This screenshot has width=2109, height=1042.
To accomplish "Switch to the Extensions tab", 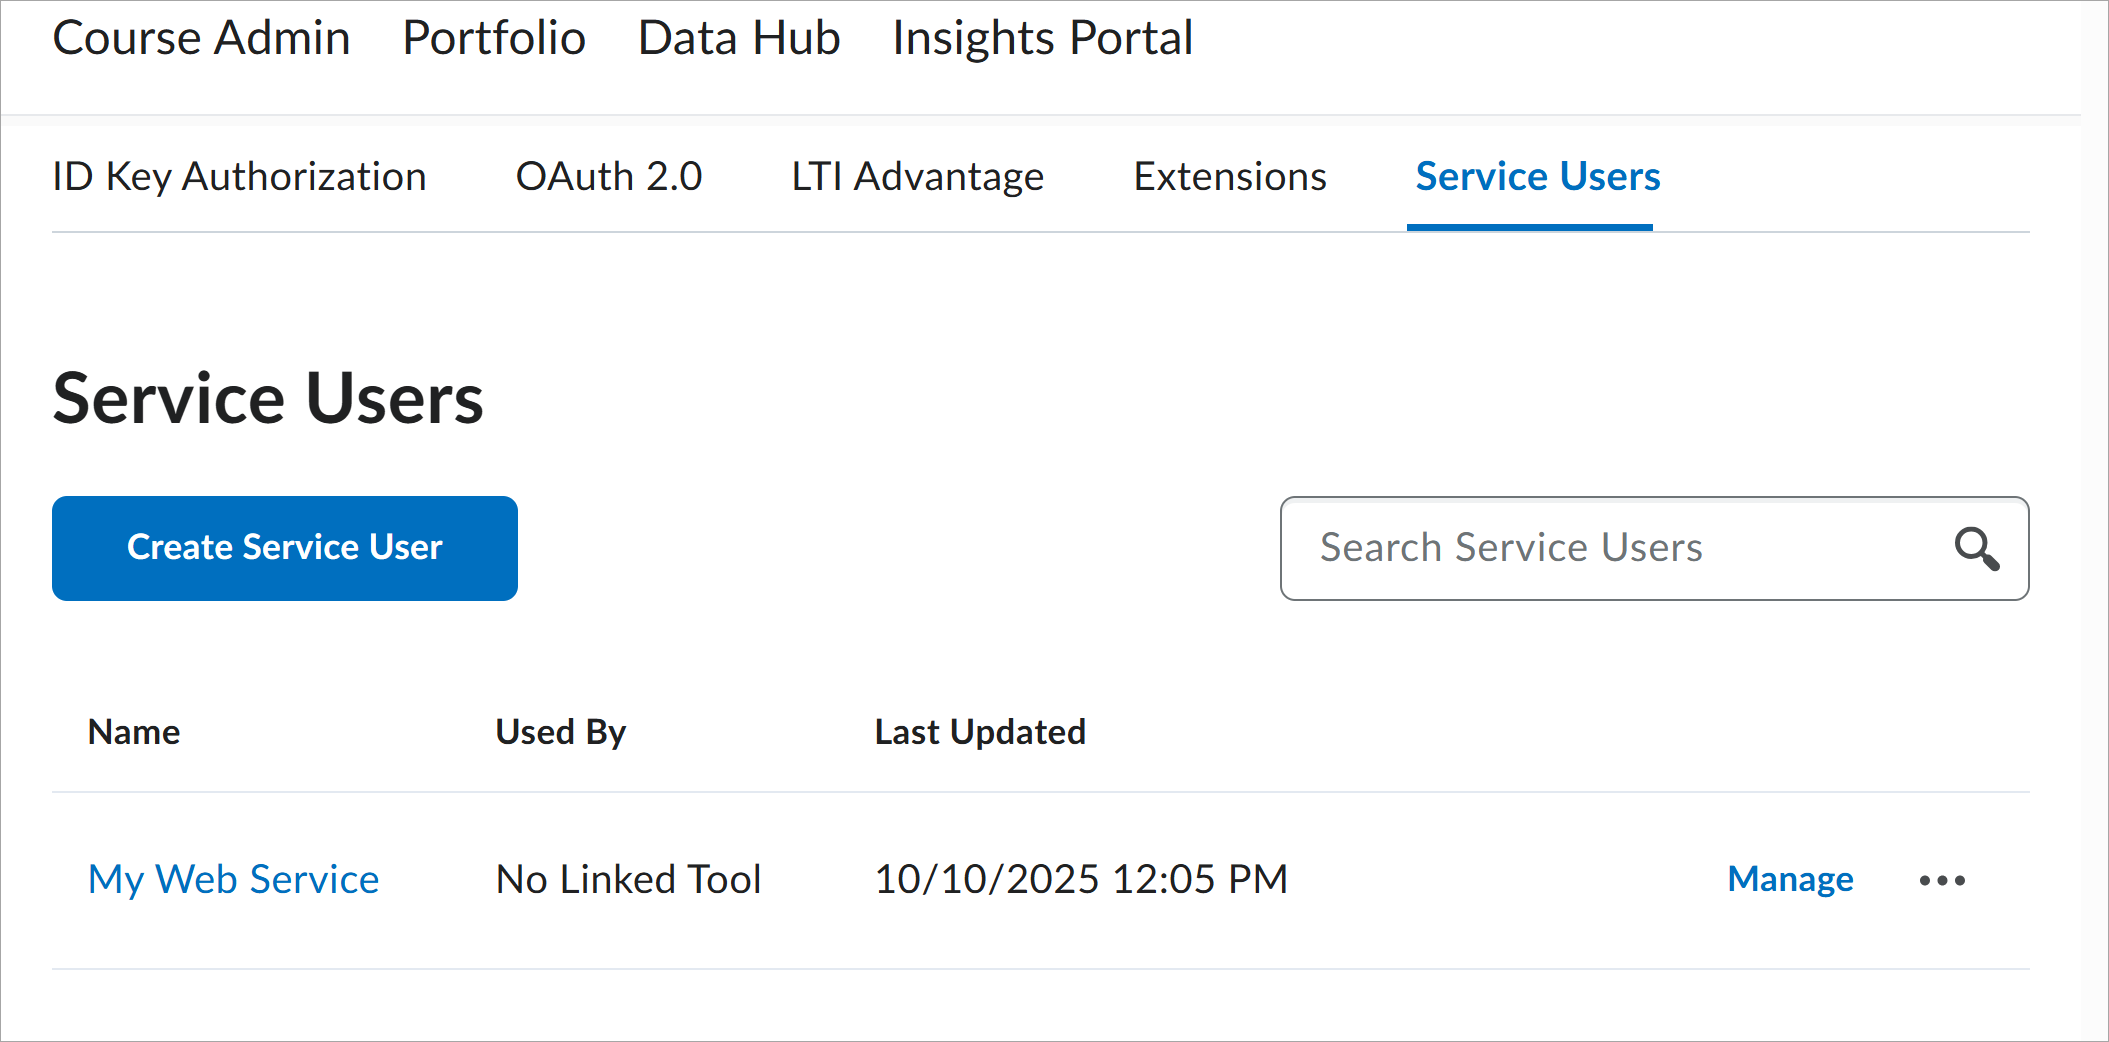I will pyautogui.click(x=1229, y=176).
